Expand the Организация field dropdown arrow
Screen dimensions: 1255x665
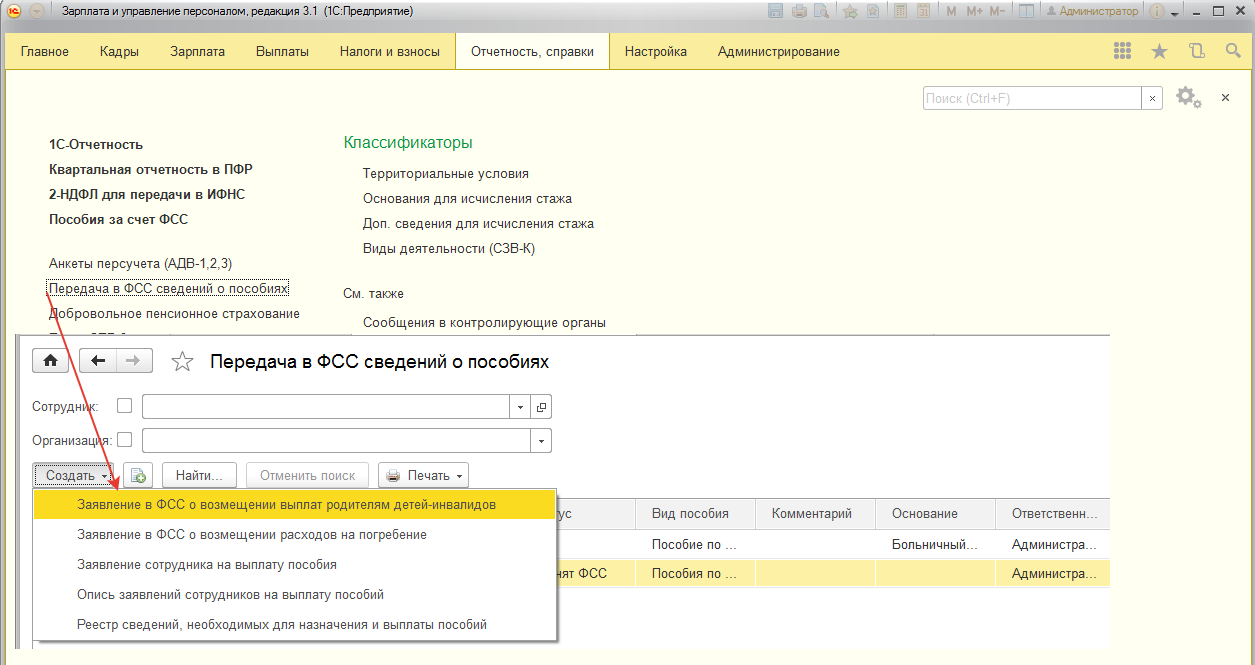click(541, 441)
